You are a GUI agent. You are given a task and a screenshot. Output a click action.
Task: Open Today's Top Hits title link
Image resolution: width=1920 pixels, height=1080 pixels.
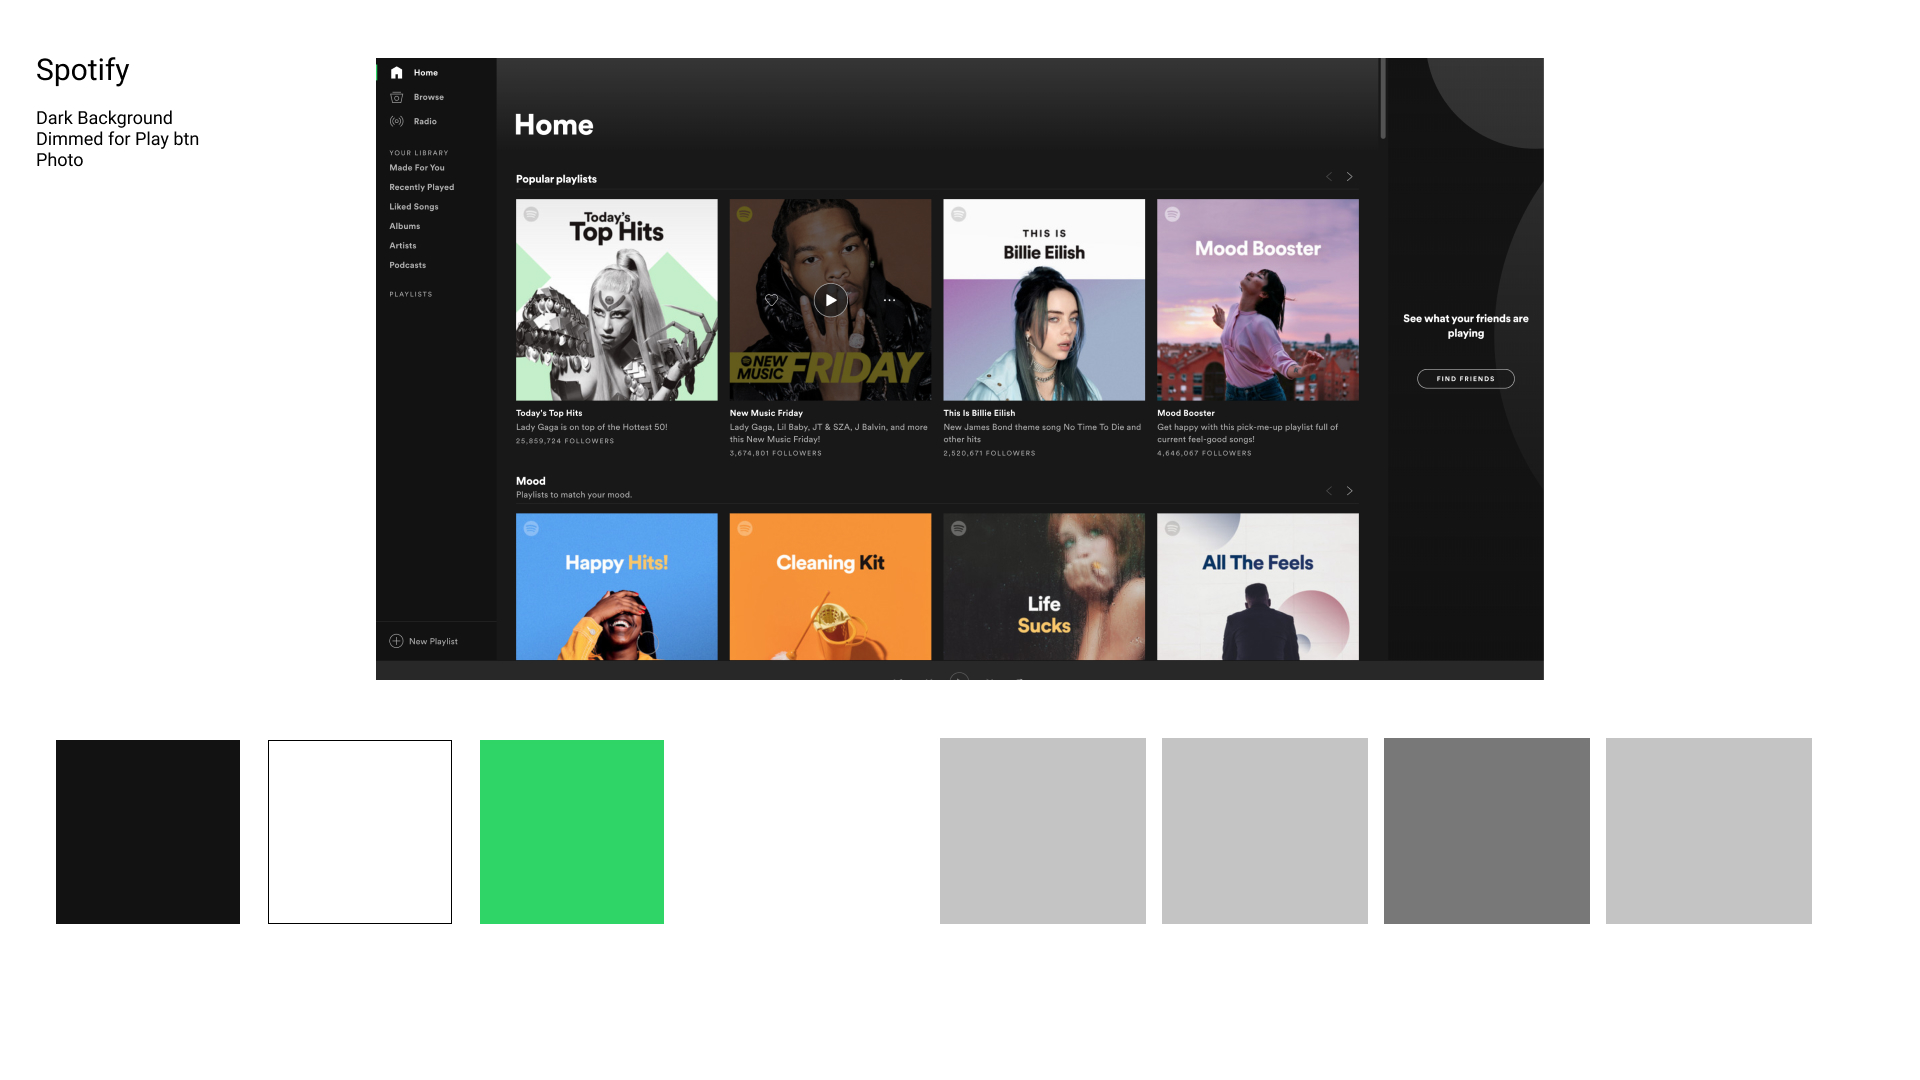pyautogui.click(x=549, y=413)
